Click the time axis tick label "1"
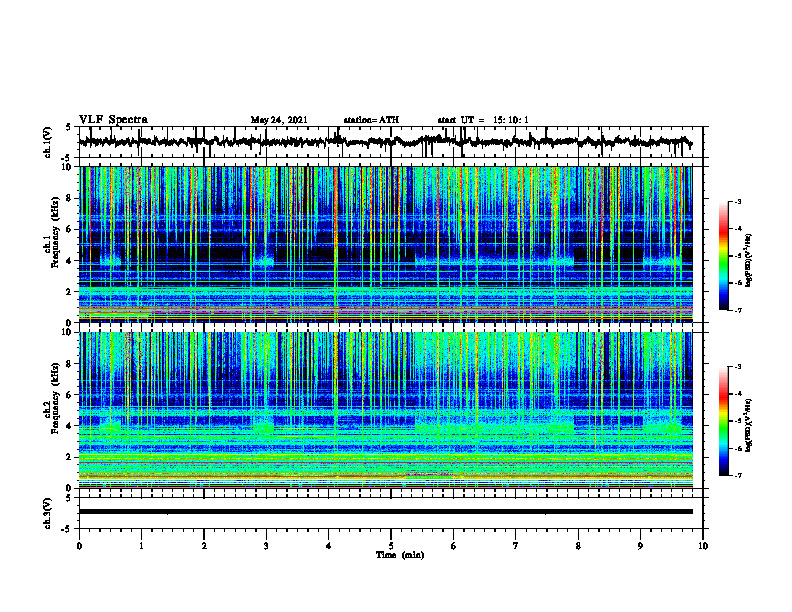This screenshot has height=612, width=792. coord(141,546)
